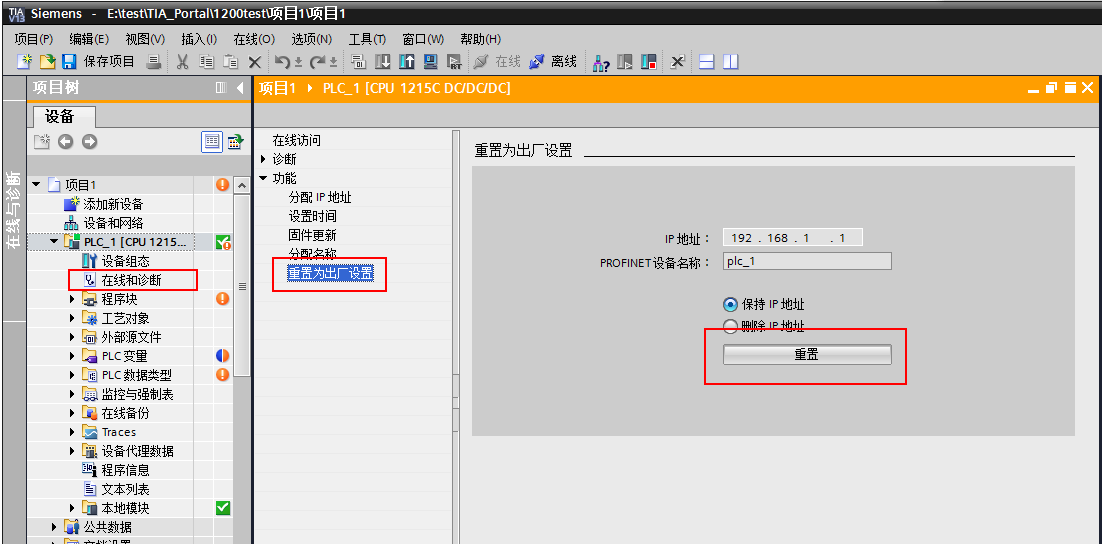Toggle tree overview list icon

(212, 141)
